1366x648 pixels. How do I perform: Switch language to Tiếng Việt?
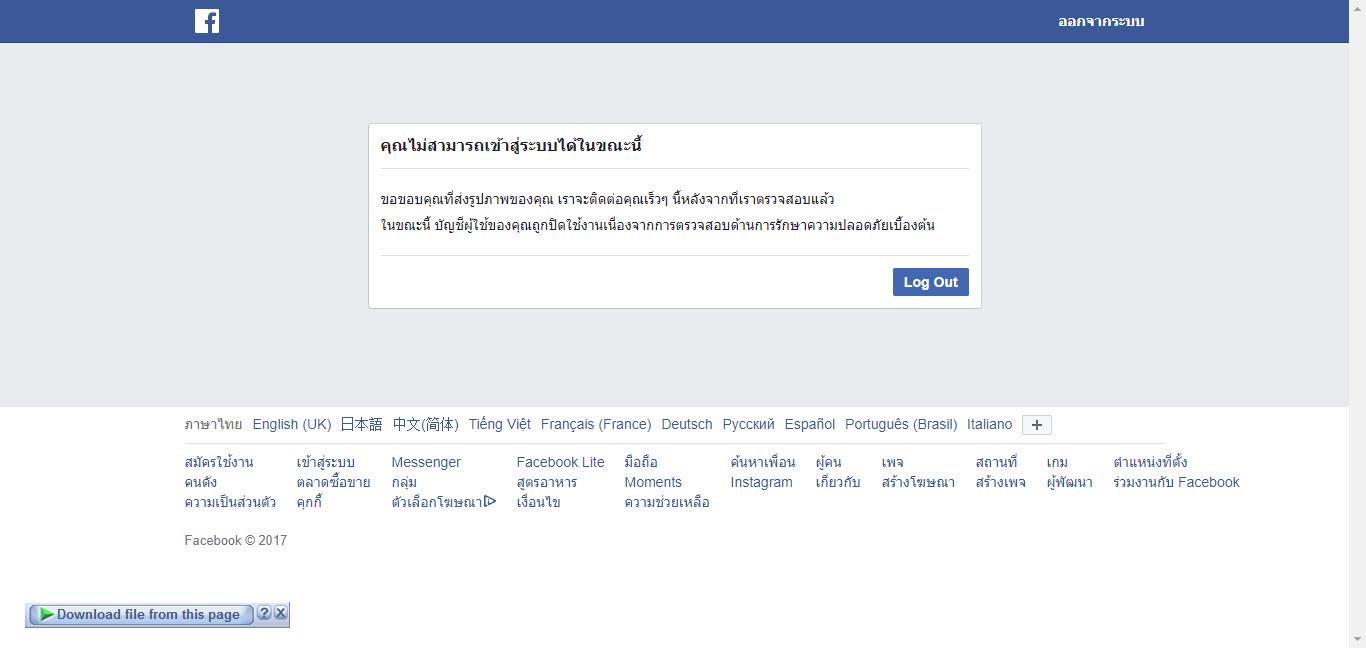(500, 424)
